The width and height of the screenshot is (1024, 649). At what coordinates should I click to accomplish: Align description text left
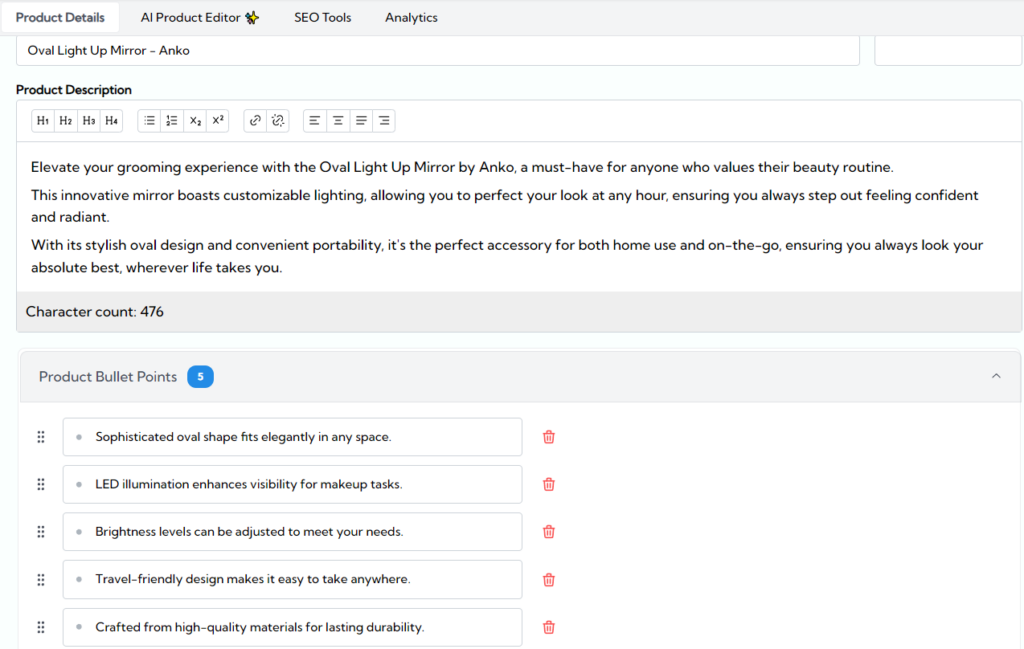coord(315,121)
